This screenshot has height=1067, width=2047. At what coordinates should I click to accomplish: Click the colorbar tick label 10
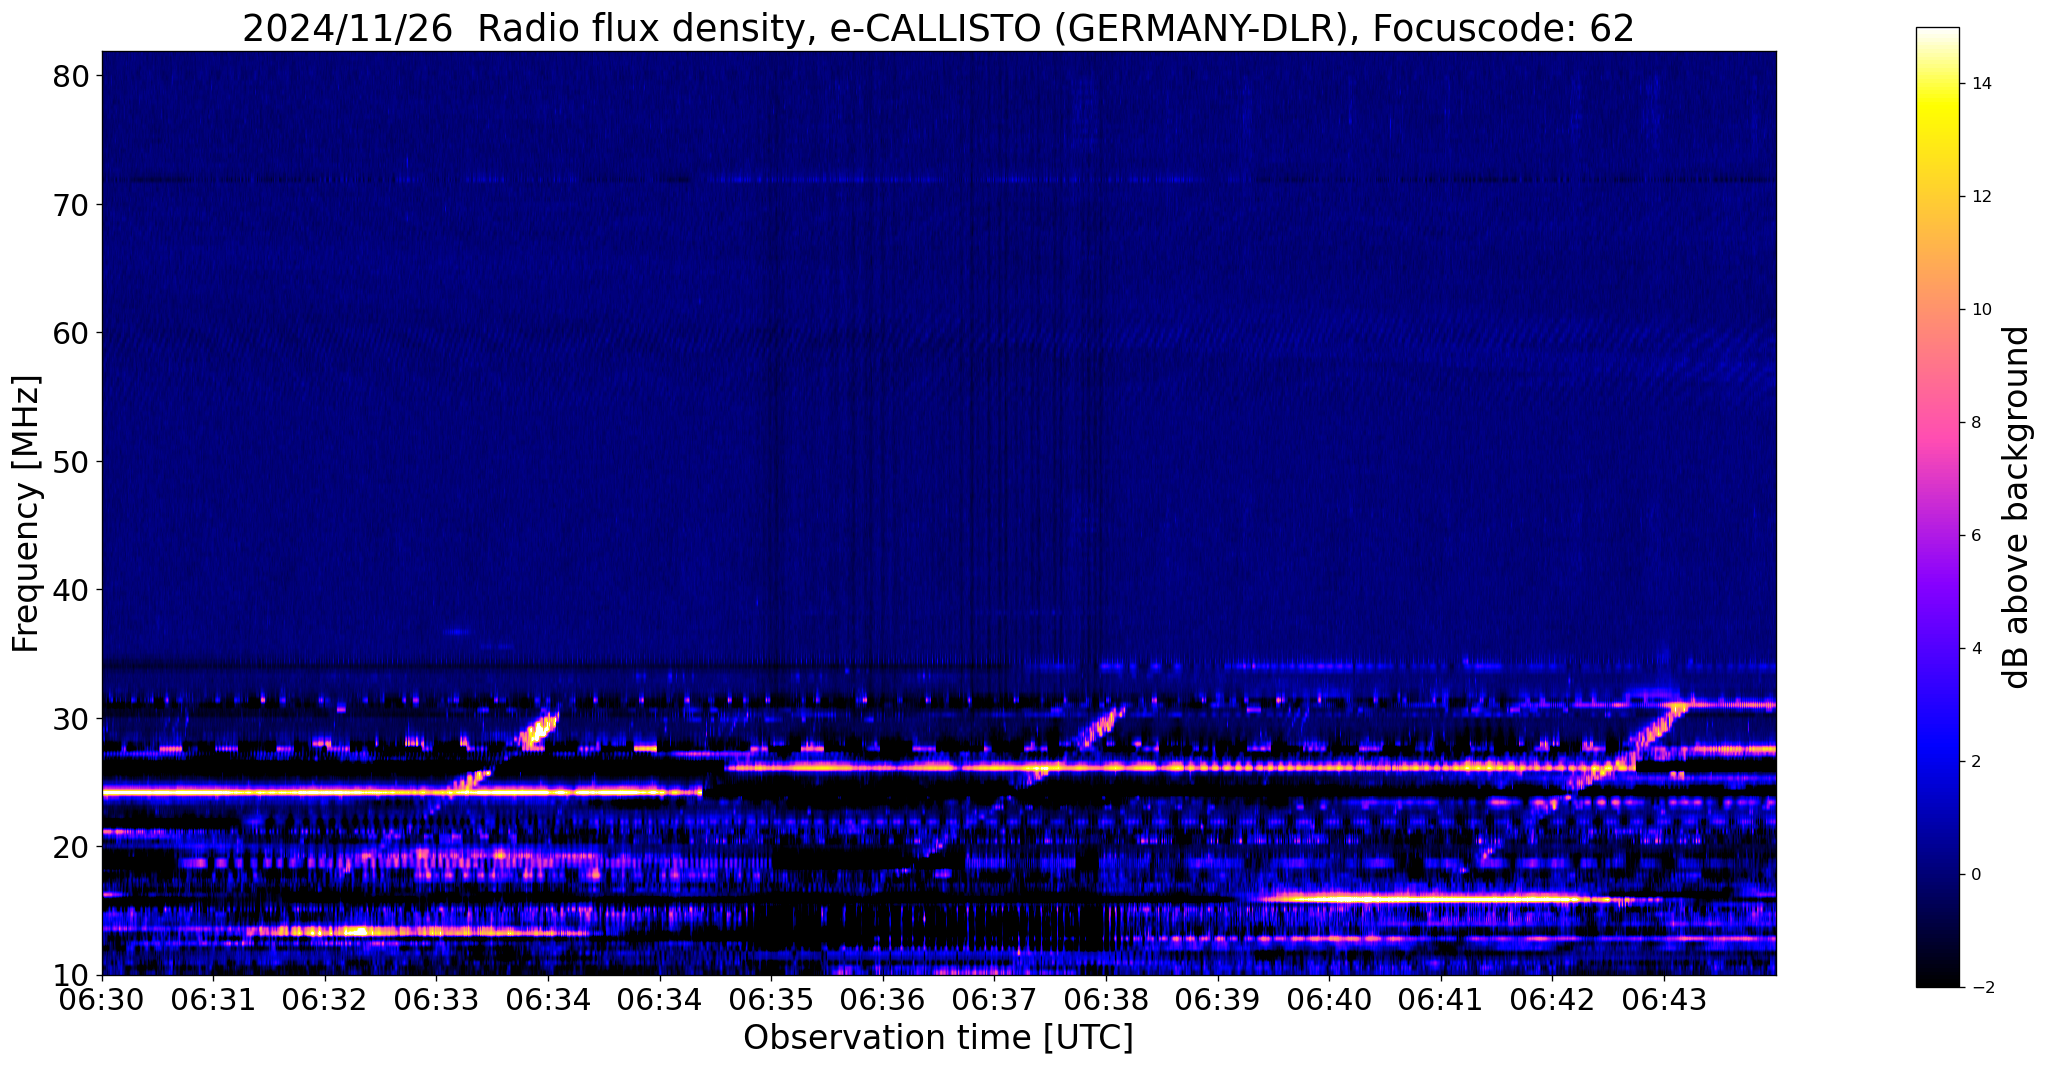[x=1980, y=309]
